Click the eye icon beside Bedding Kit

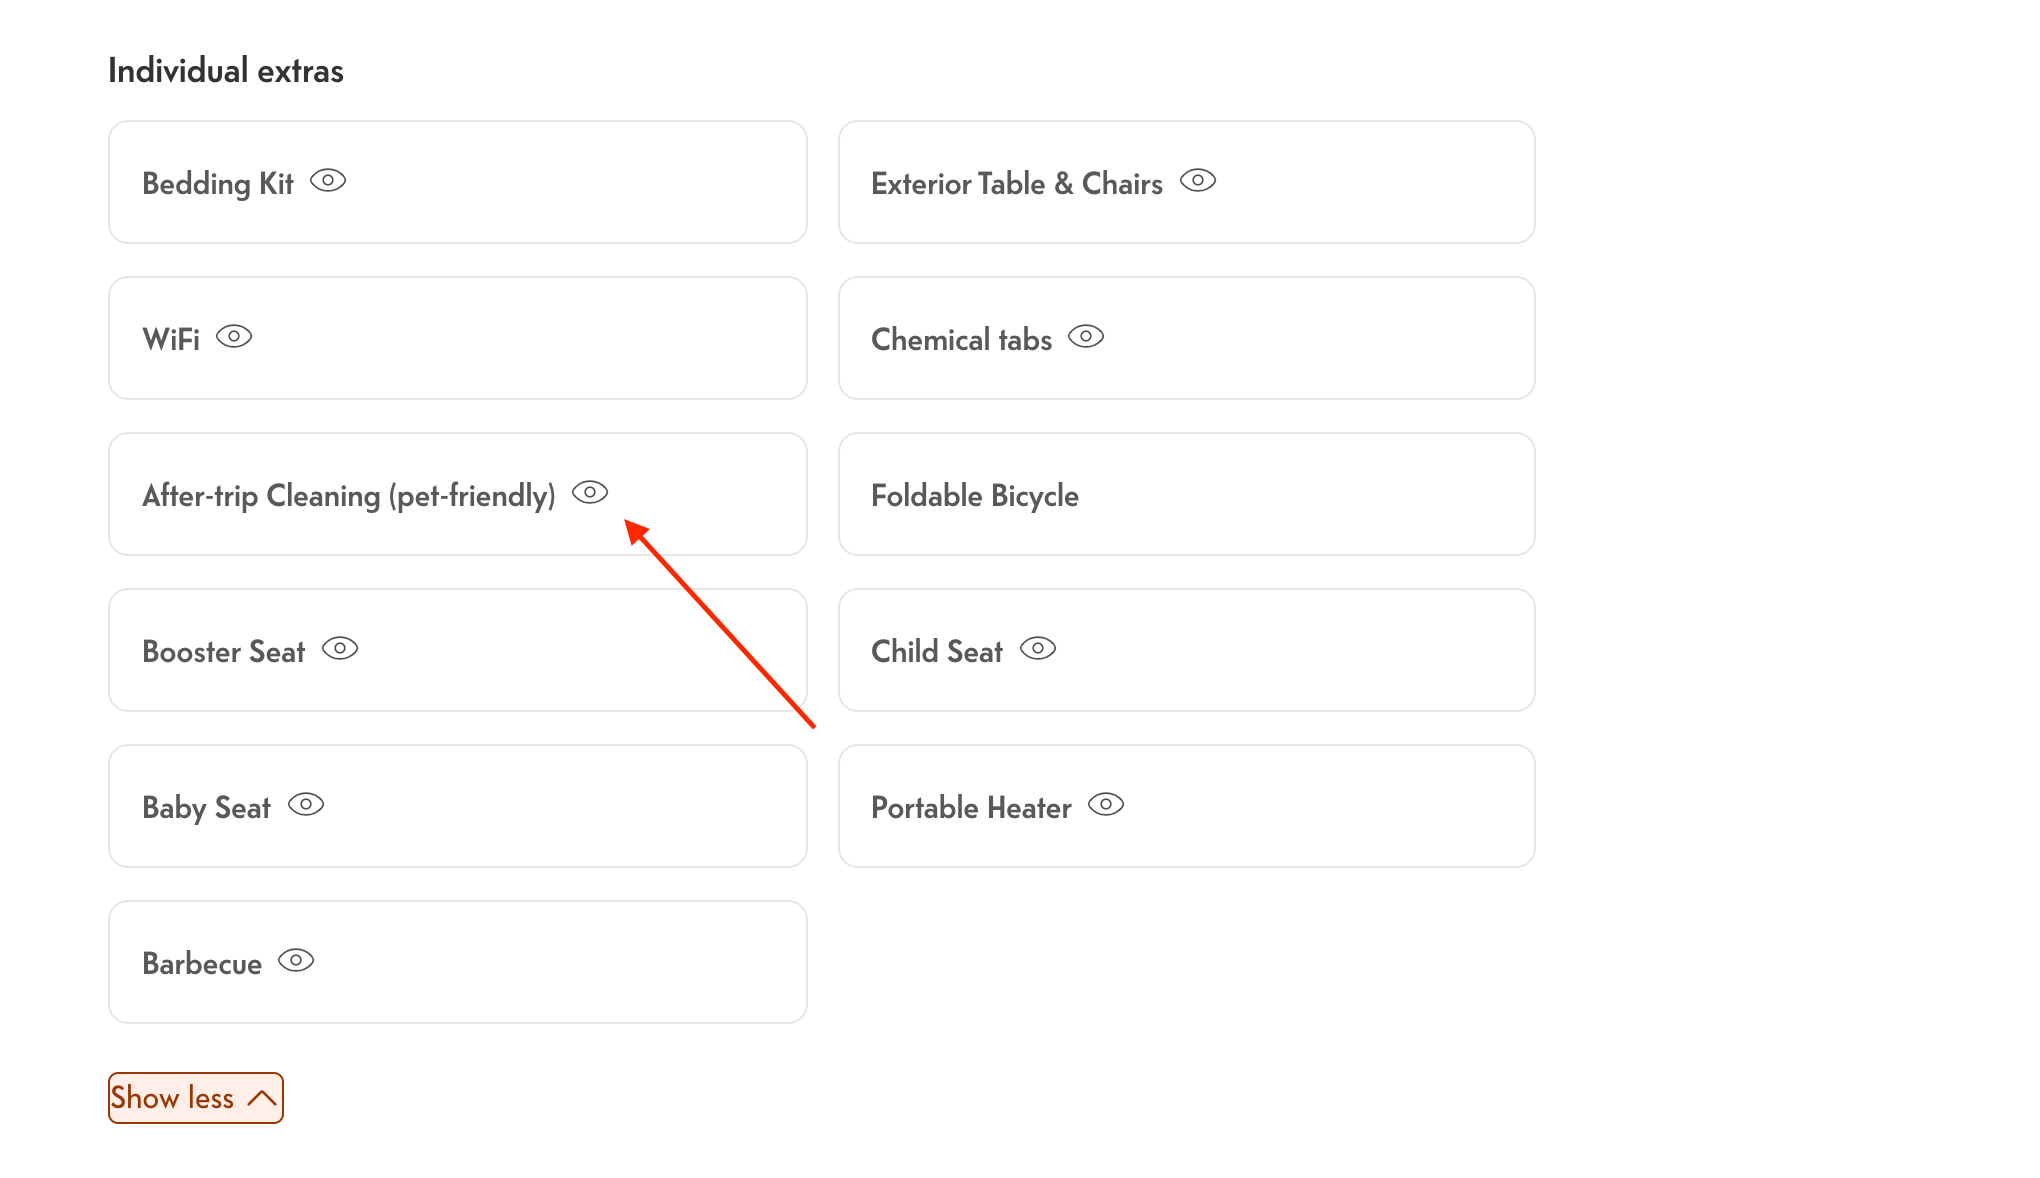(x=328, y=181)
